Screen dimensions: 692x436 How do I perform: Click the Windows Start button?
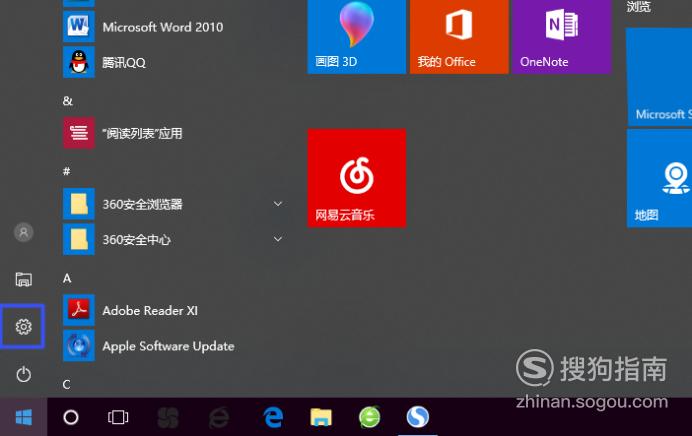[23, 417]
